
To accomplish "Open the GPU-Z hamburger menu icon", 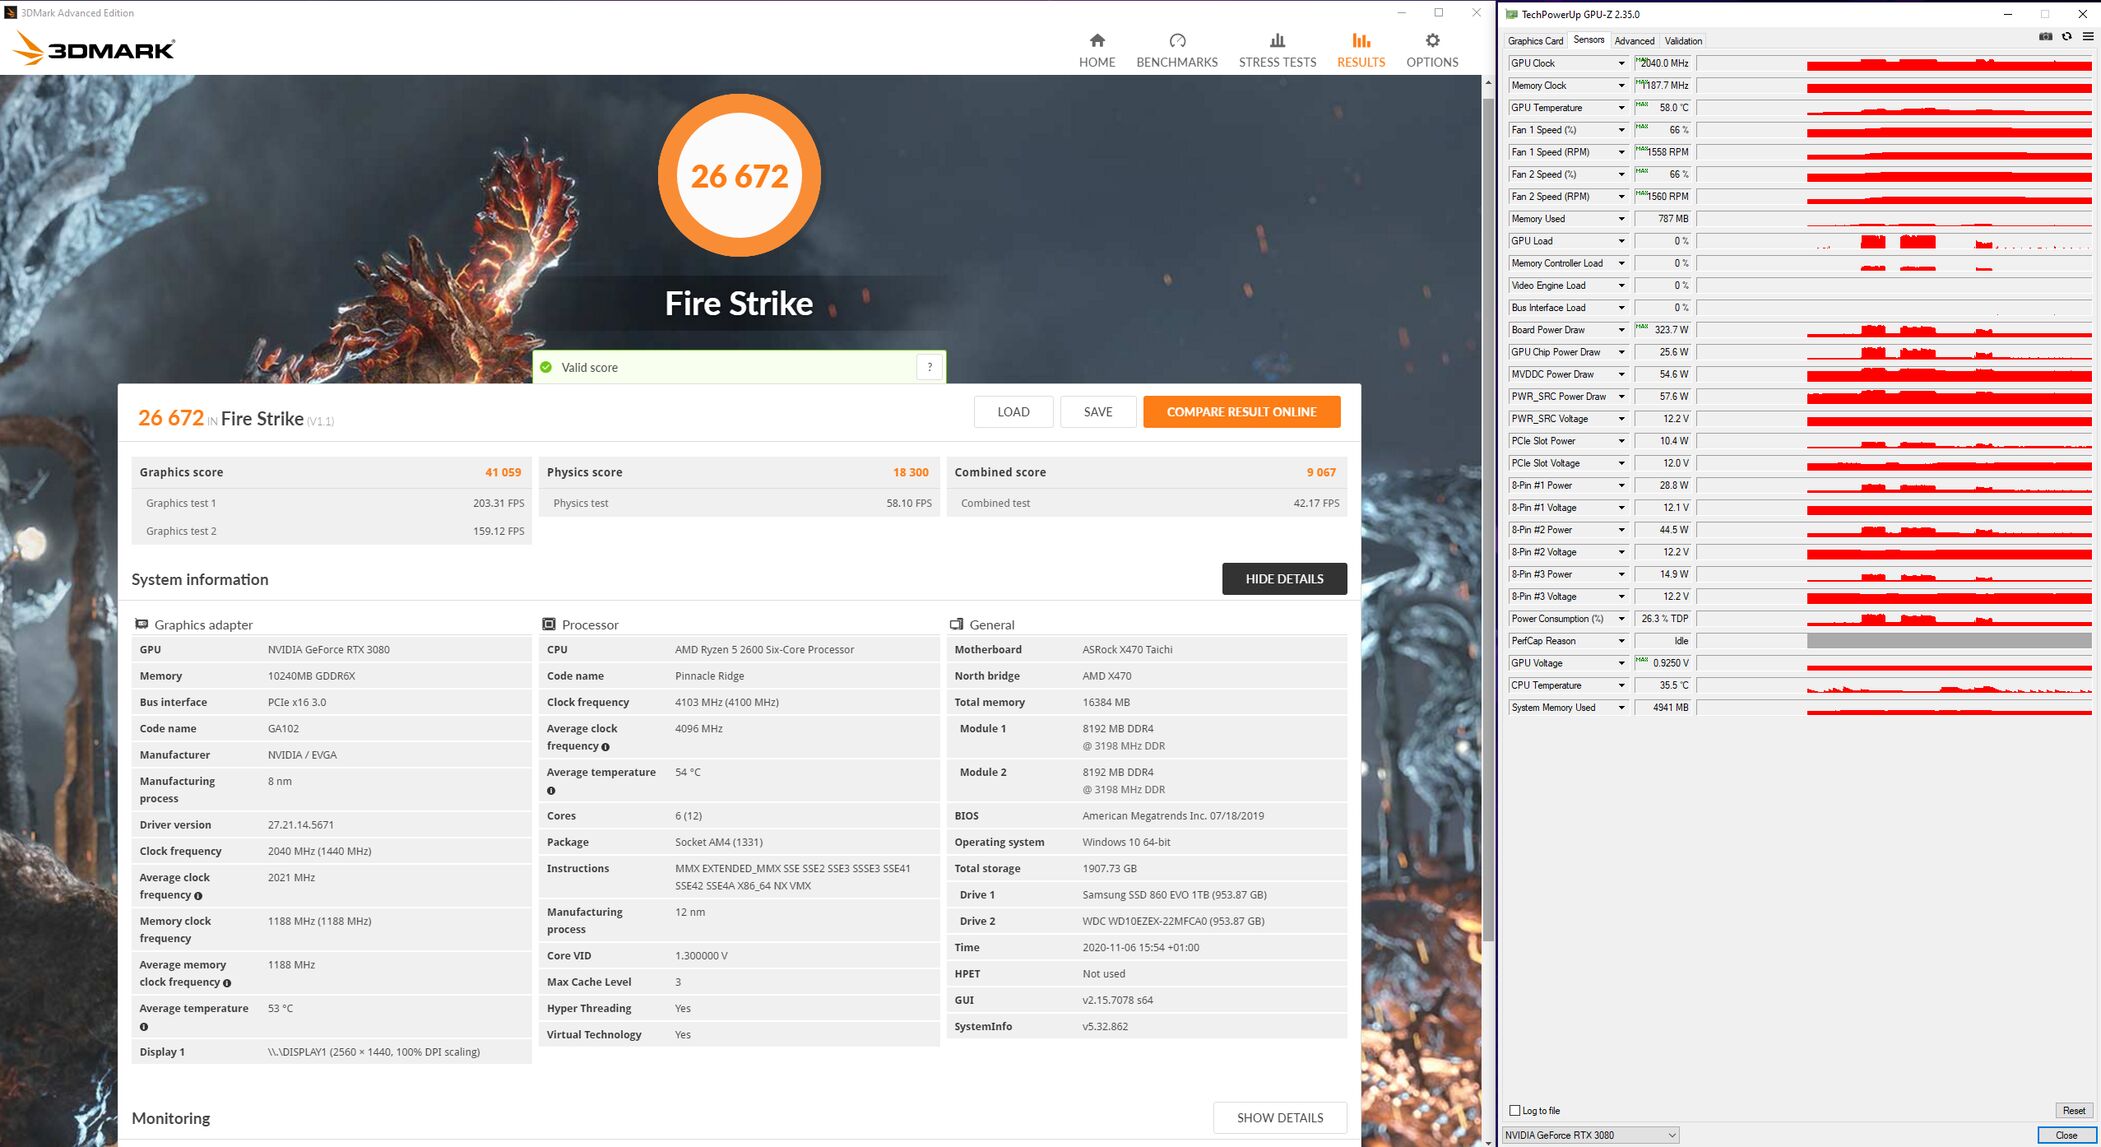I will (x=2088, y=37).
